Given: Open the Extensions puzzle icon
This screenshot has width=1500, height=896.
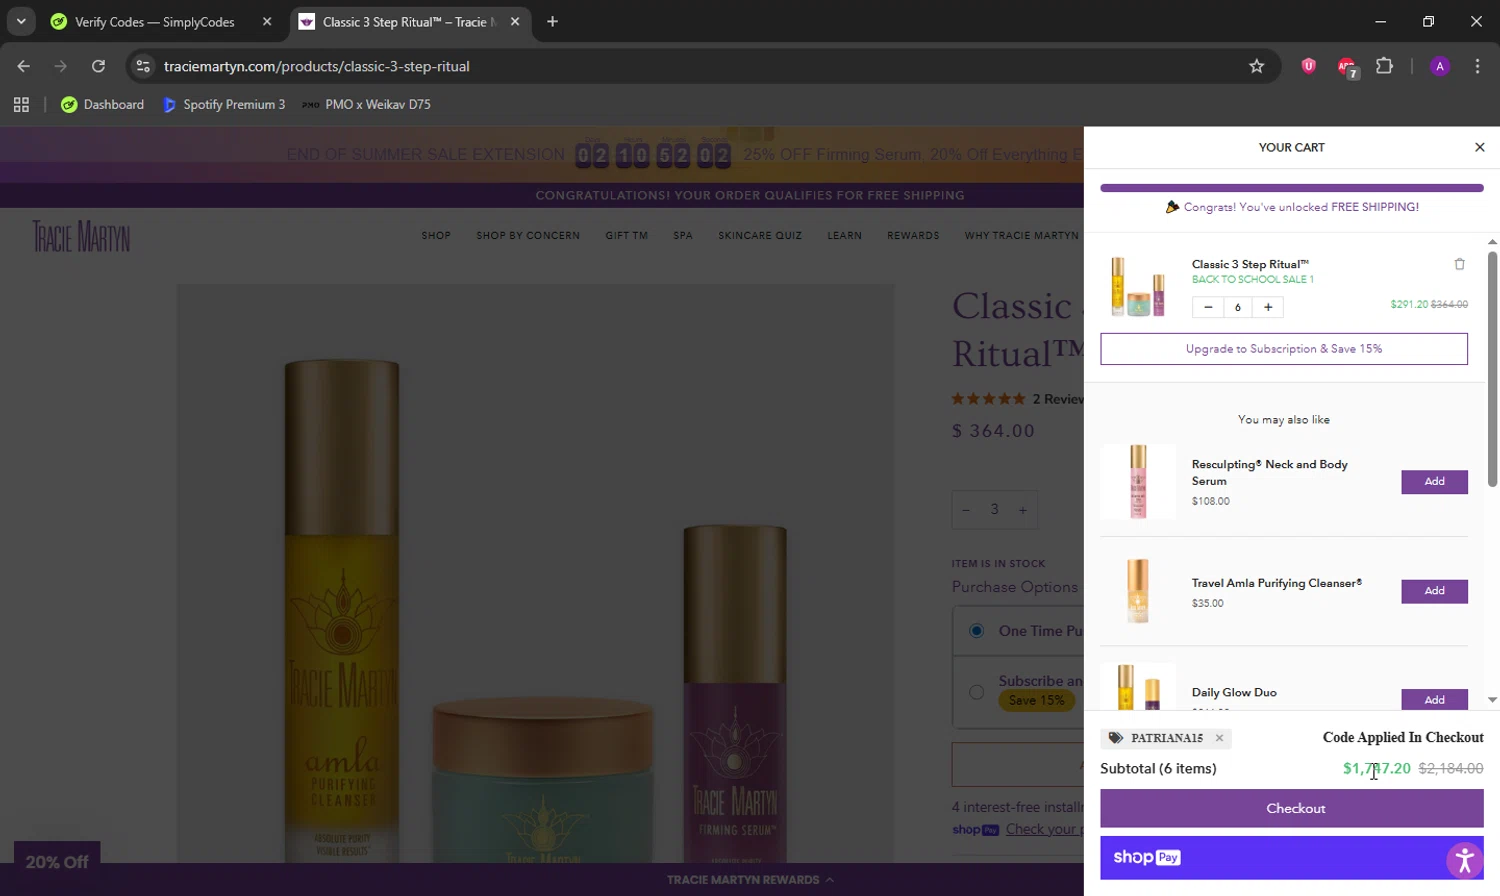Looking at the screenshot, I should [1384, 66].
